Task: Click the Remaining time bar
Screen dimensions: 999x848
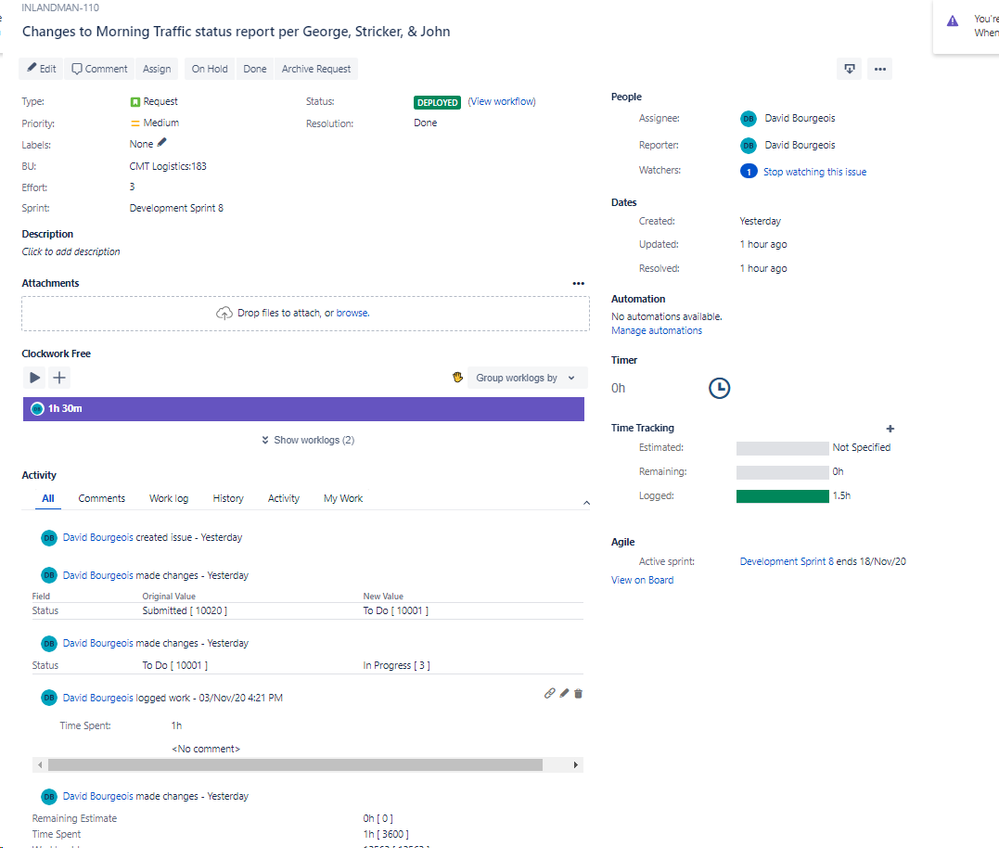Action: (782, 472)
